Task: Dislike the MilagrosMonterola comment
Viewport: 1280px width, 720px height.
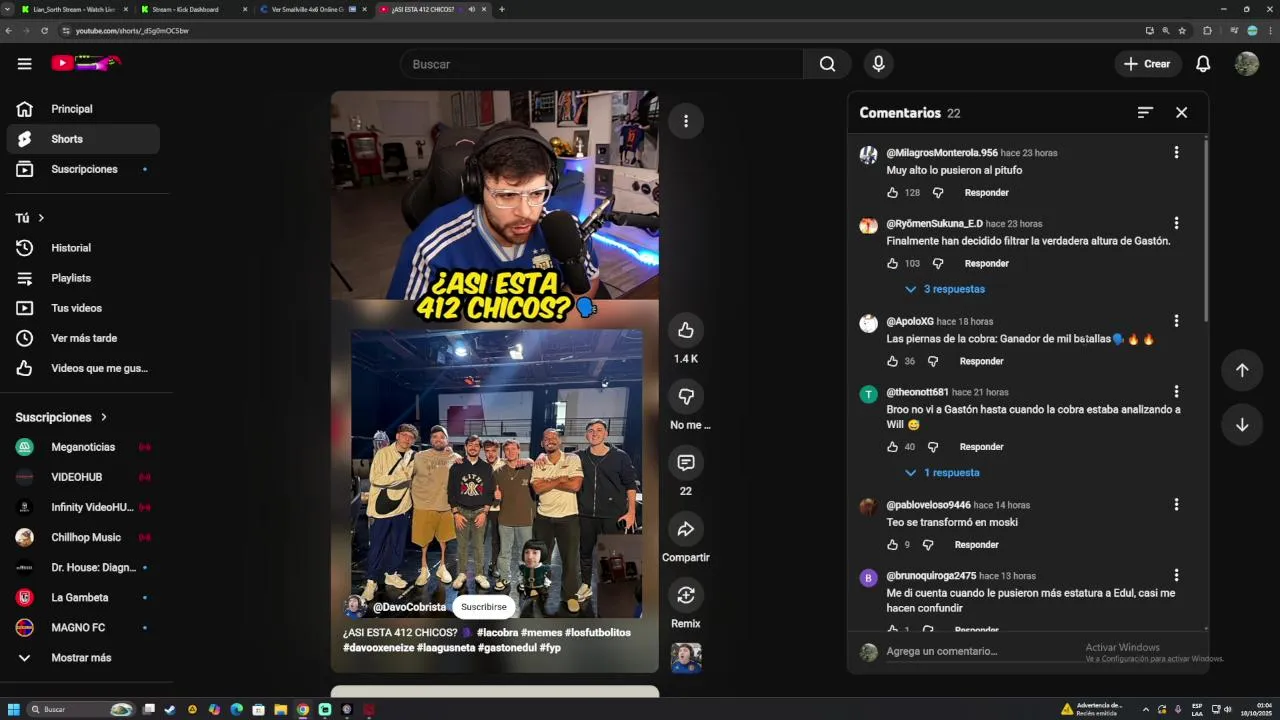Action: click(938, 193)
